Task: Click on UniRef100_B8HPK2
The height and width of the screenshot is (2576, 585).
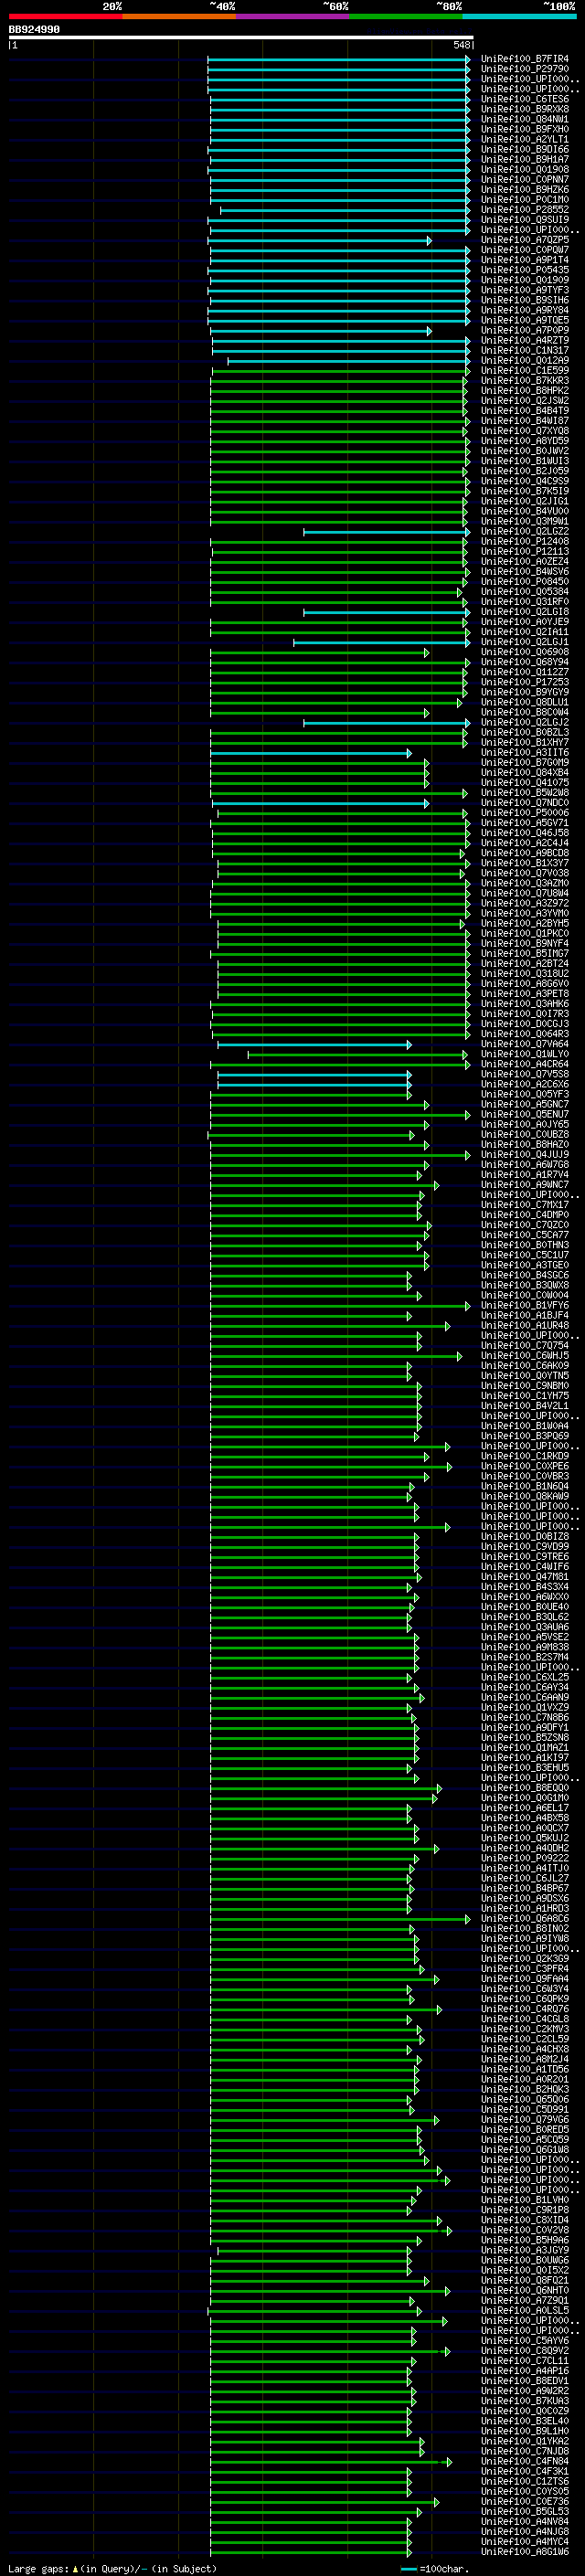Action: [x=525, y=390]
